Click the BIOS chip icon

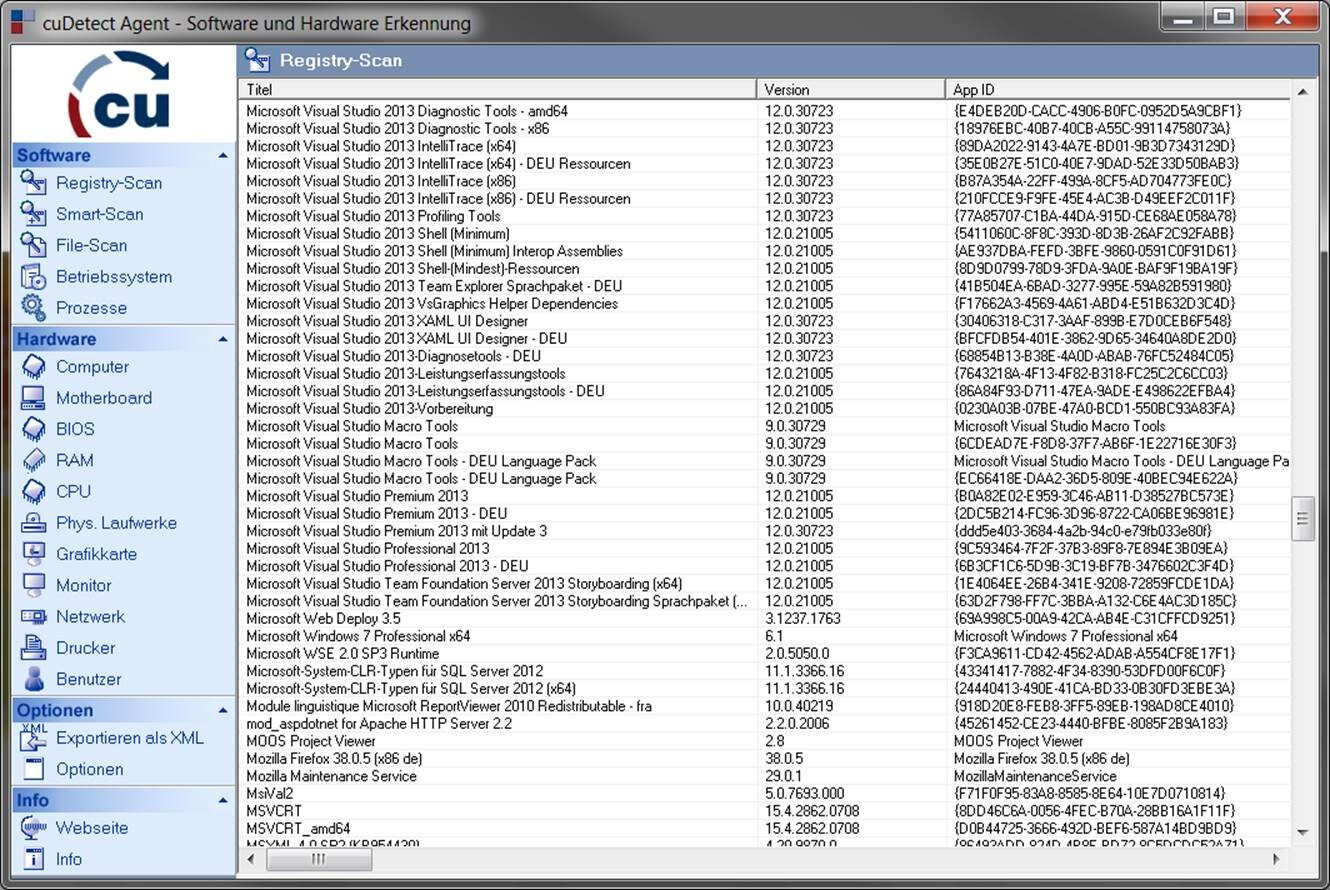[x=34, y=429]
